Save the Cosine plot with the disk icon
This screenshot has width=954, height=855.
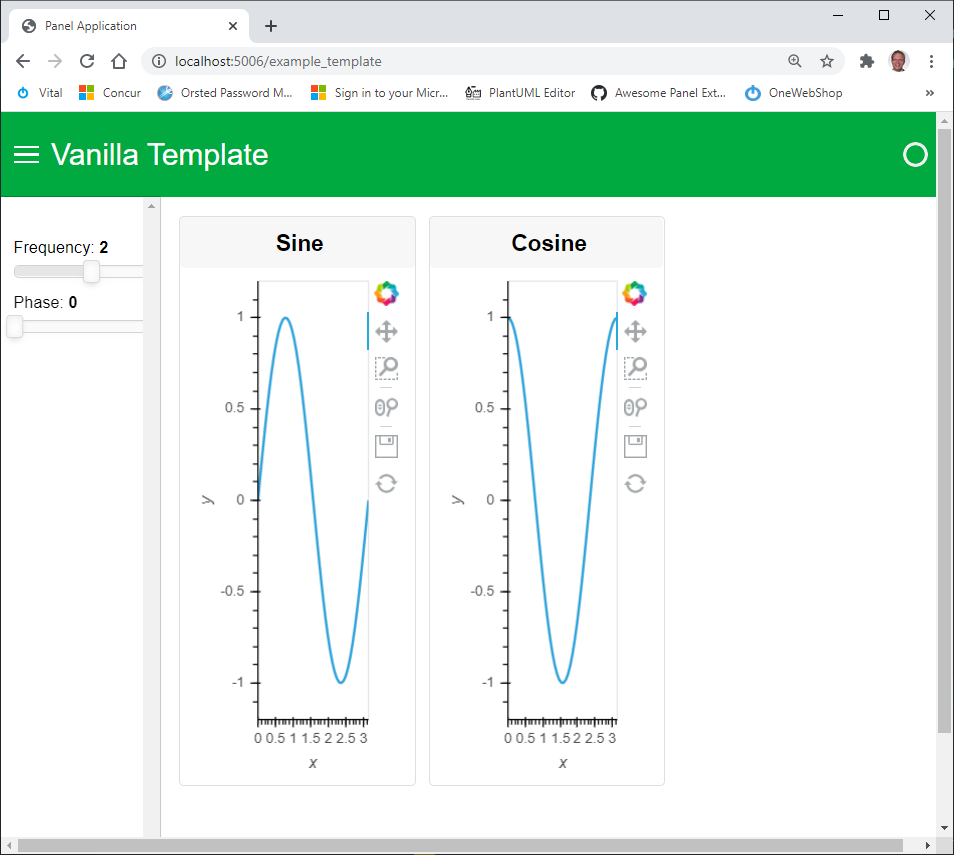(x=635, y=445)
